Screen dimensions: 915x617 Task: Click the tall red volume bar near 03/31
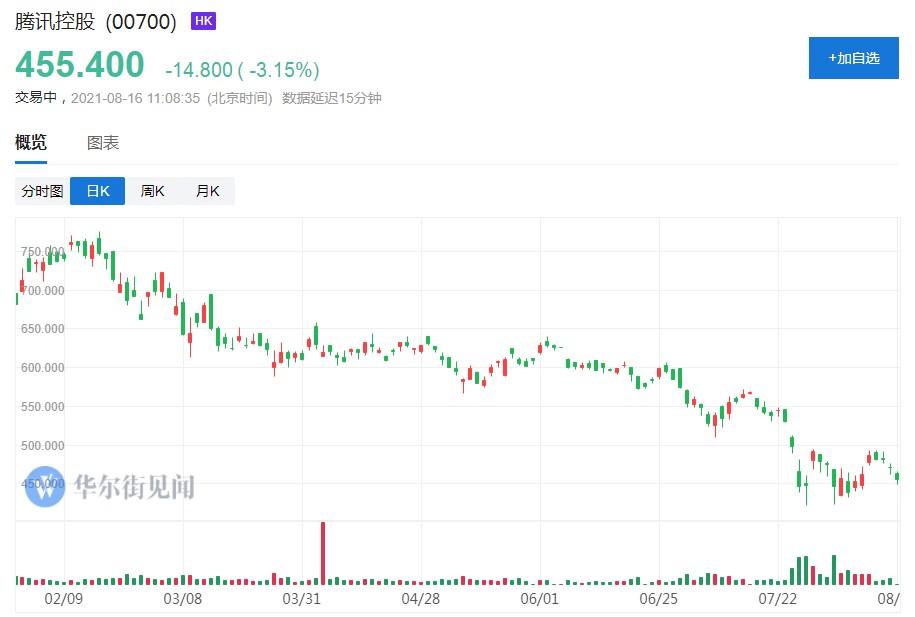tap(323, 552)
